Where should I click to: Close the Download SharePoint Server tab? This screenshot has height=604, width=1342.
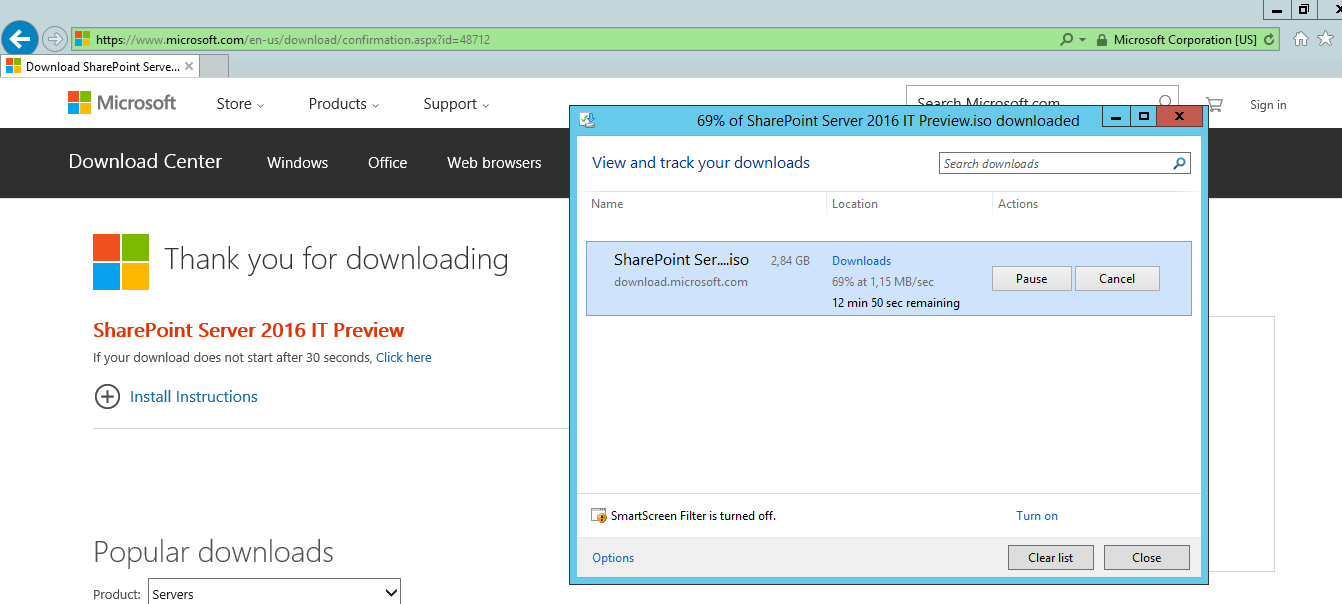(189, 66)
